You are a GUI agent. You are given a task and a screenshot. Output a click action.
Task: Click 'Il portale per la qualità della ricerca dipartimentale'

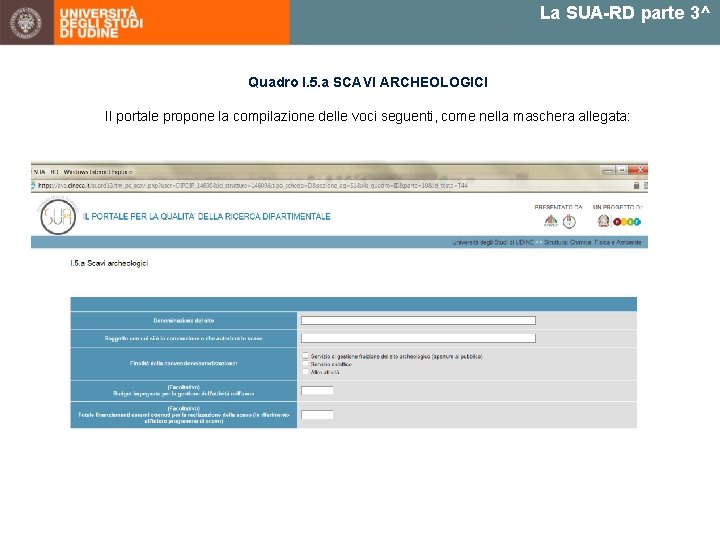click(207, 217)
